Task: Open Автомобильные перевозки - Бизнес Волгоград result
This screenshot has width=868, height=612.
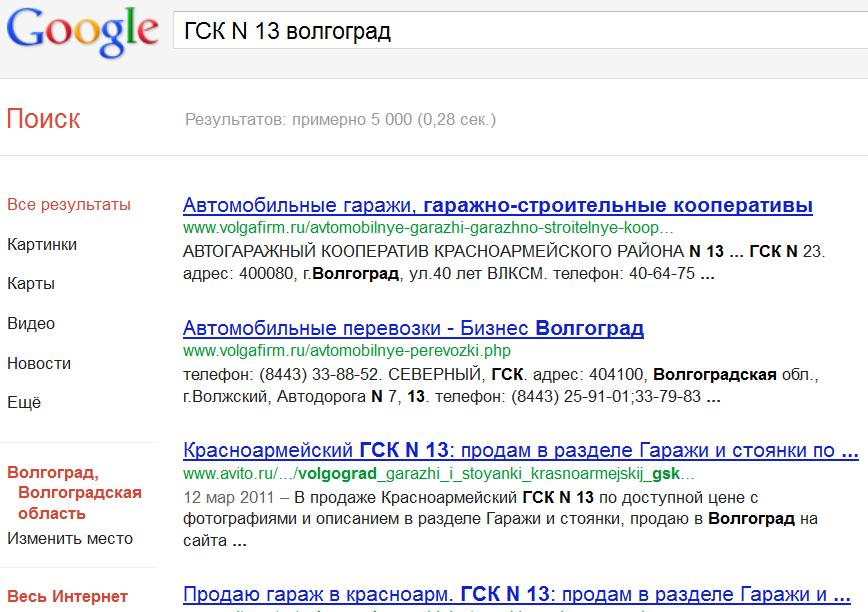Action: (x=413, y=329)
